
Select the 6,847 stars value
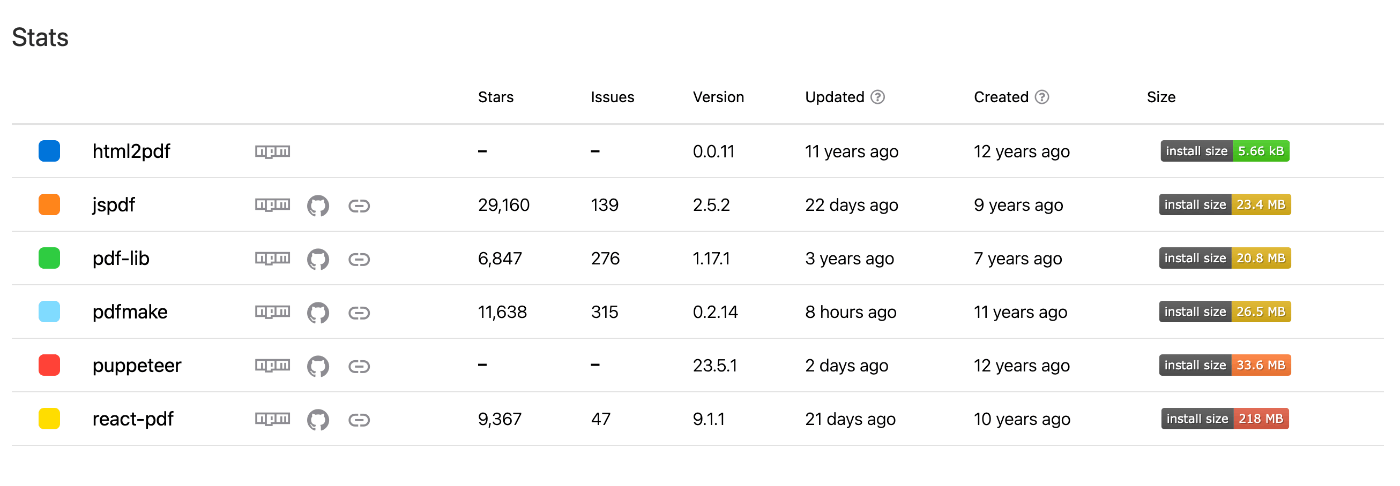(x=500, y=259)
